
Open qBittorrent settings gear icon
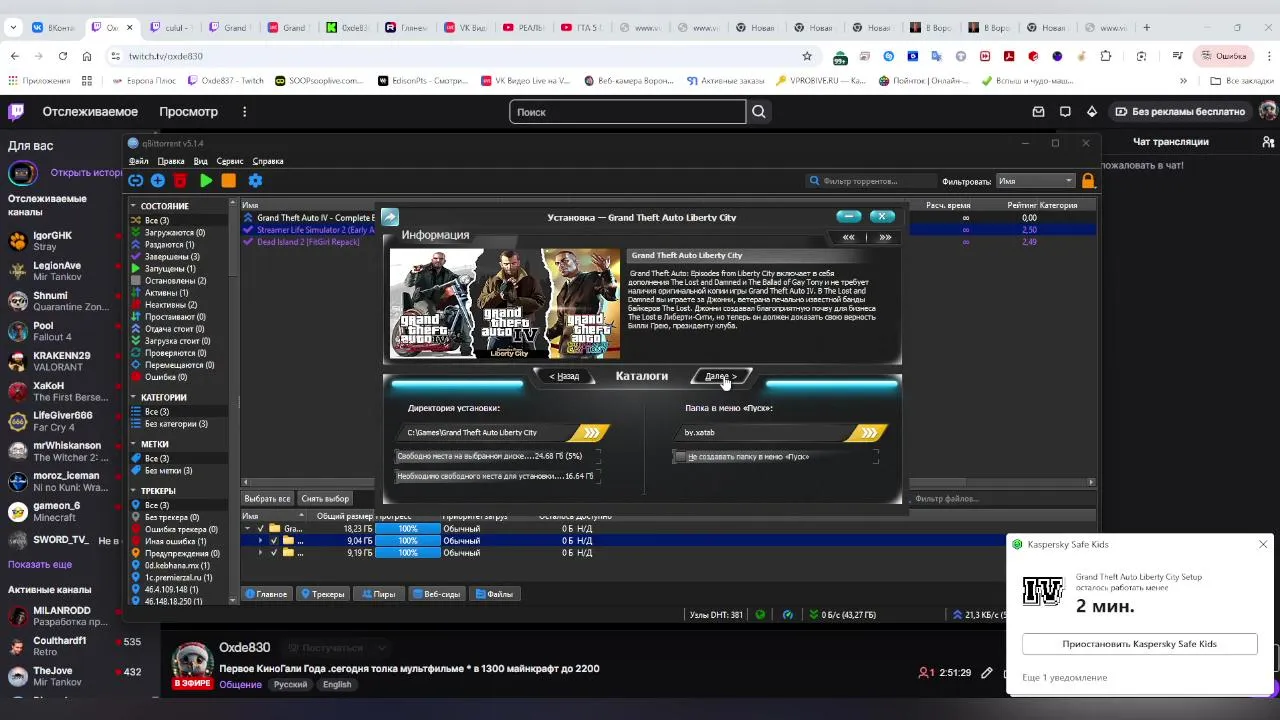255,181
